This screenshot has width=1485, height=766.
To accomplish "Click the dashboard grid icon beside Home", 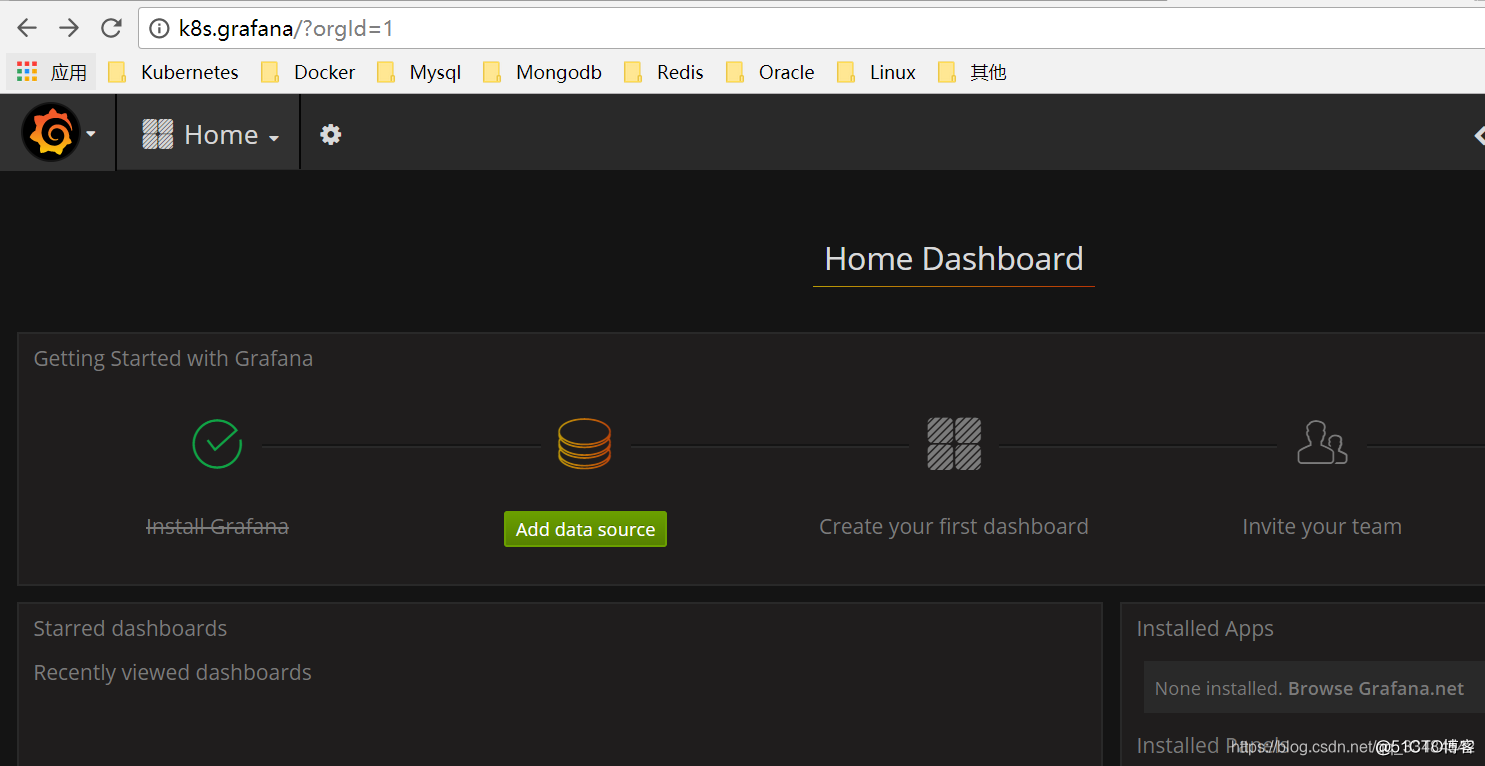I will tap(158, 134).
